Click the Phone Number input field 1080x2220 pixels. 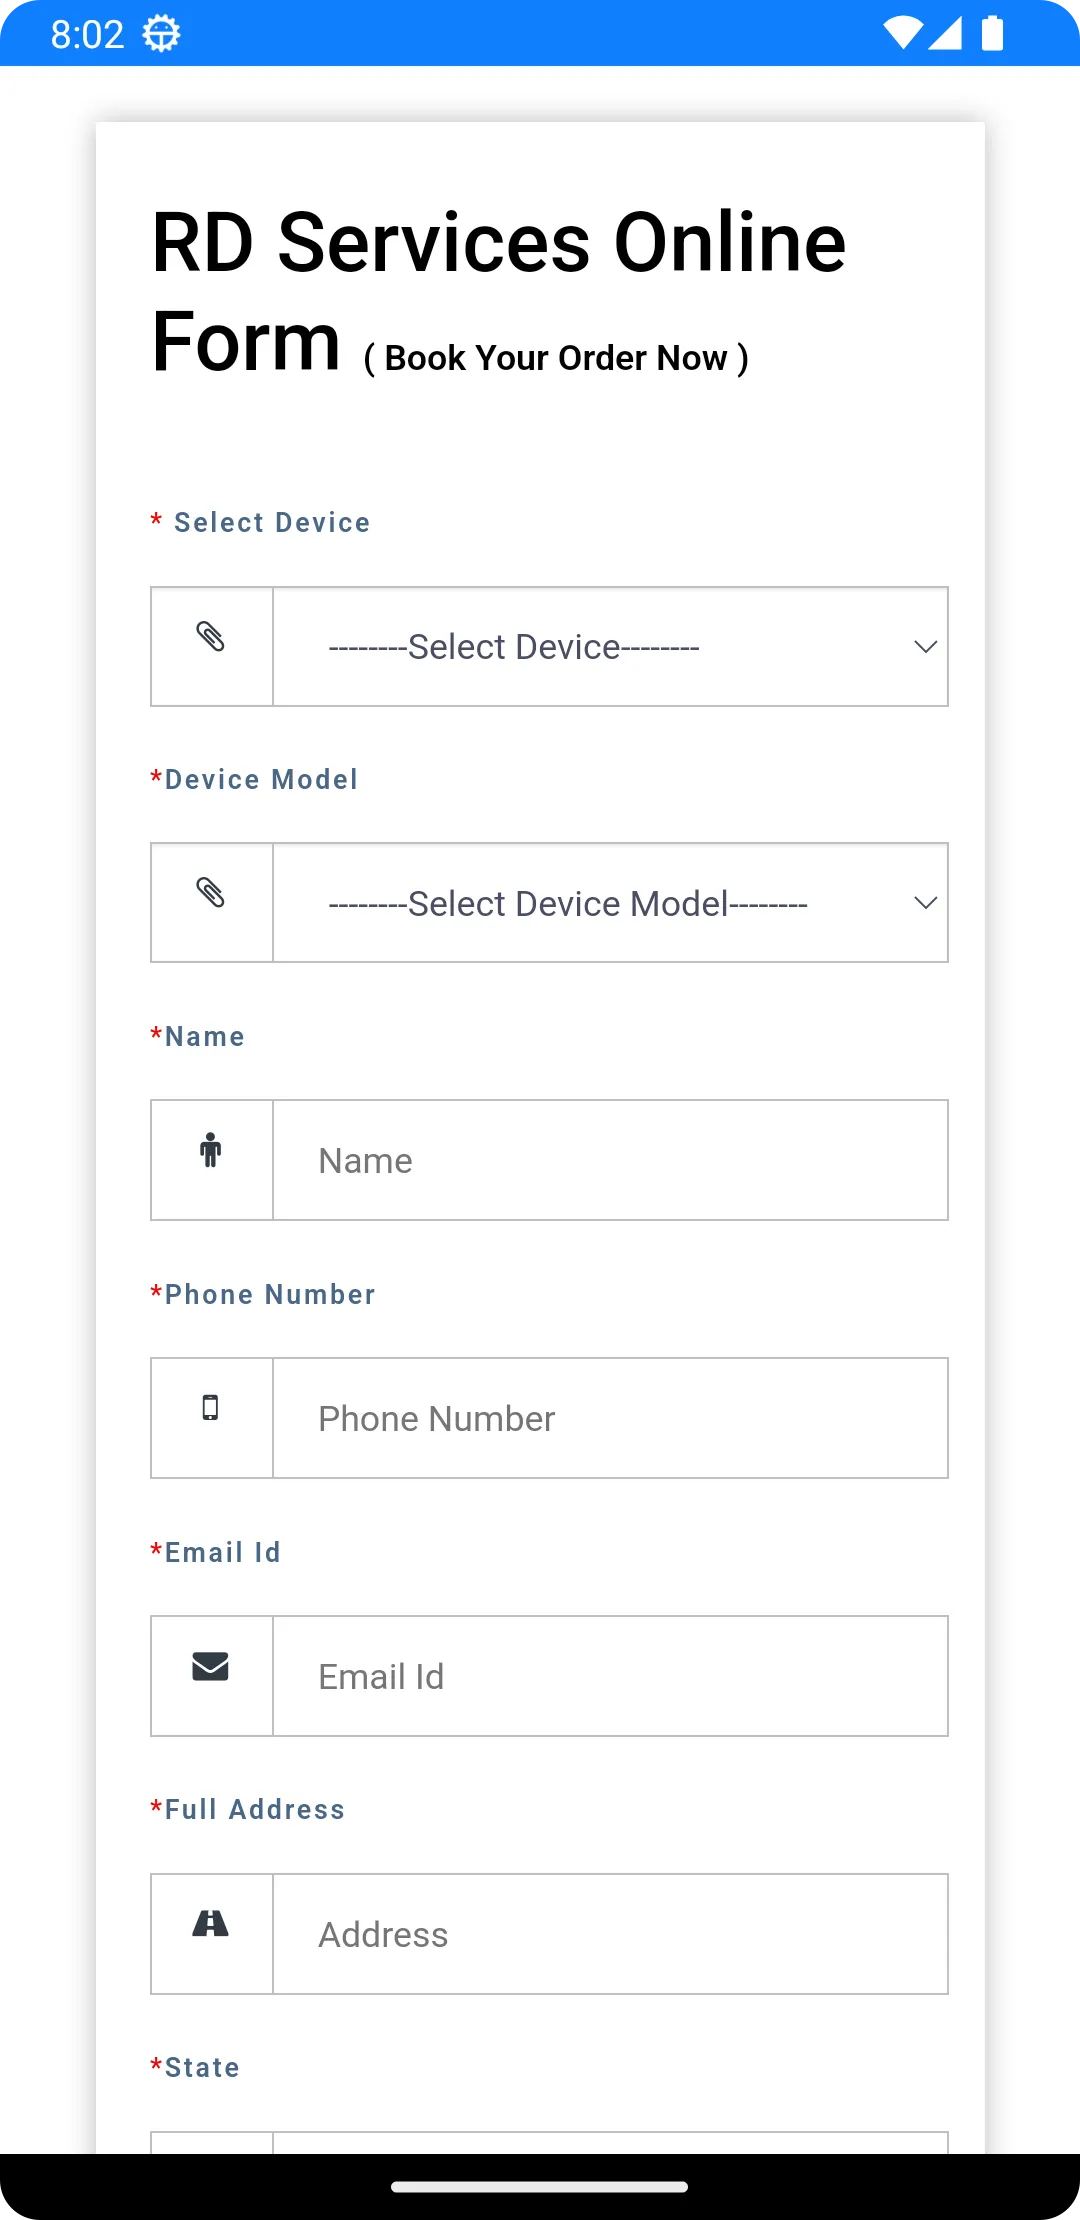pyautogui.click(x=610, y=1417)
